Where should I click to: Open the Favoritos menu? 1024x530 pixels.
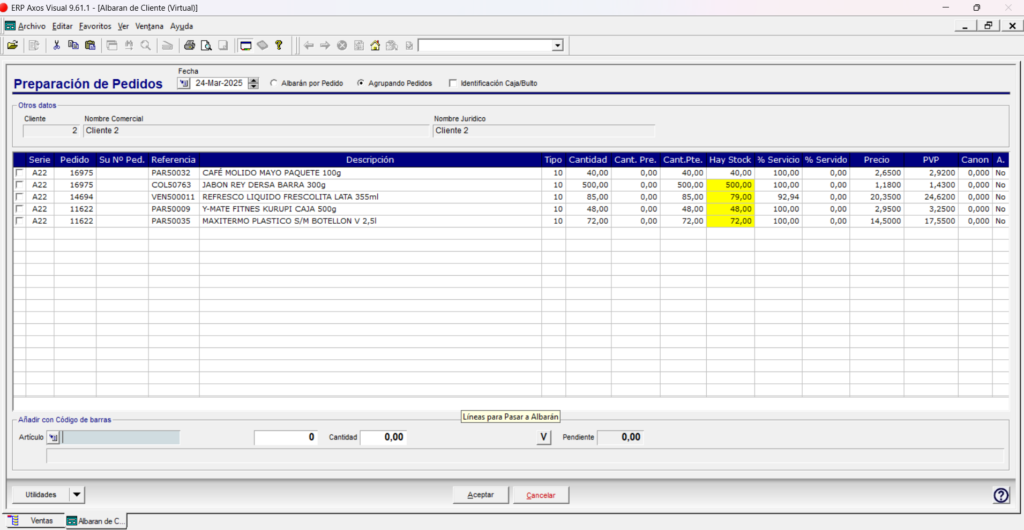tap(95, 26)
